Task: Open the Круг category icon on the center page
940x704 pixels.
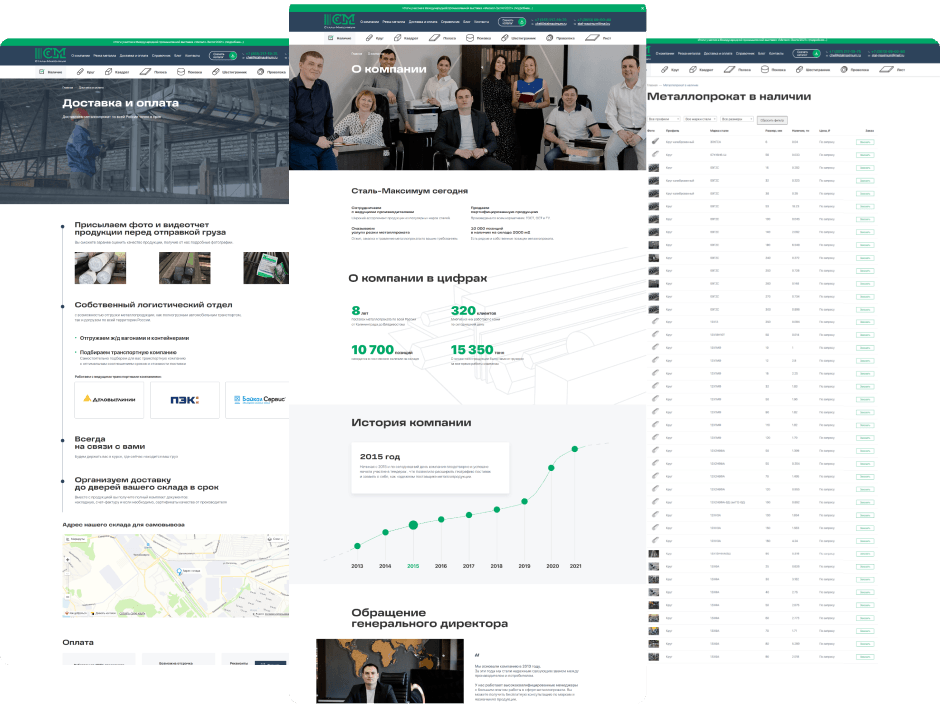Action: pos(369,38)
